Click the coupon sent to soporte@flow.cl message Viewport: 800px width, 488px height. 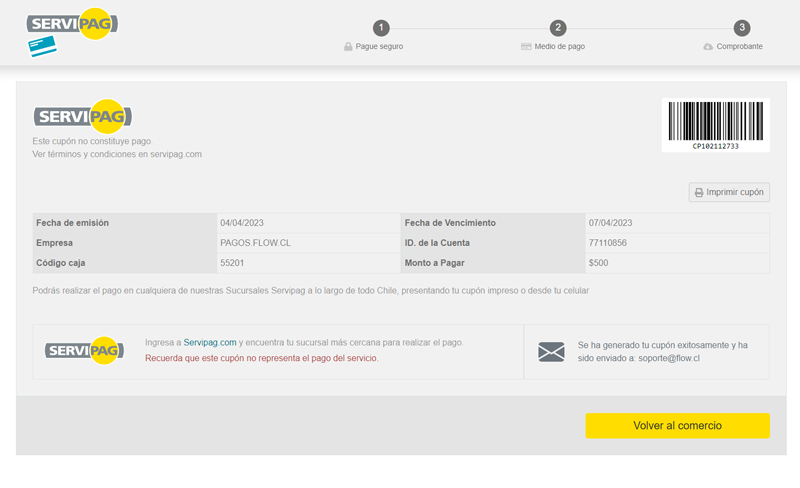point(663,352)
